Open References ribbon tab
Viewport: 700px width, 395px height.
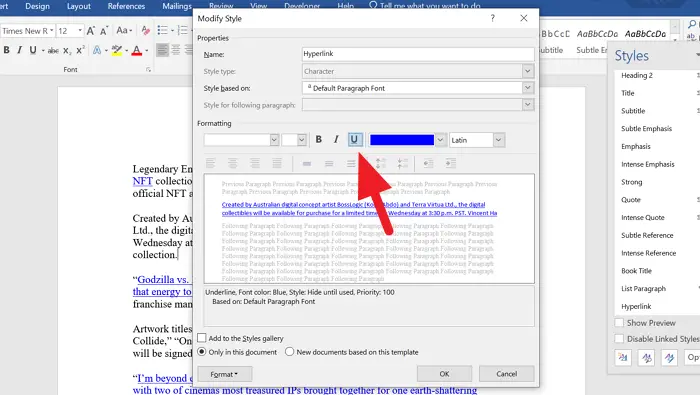click(x=126, y=6)
